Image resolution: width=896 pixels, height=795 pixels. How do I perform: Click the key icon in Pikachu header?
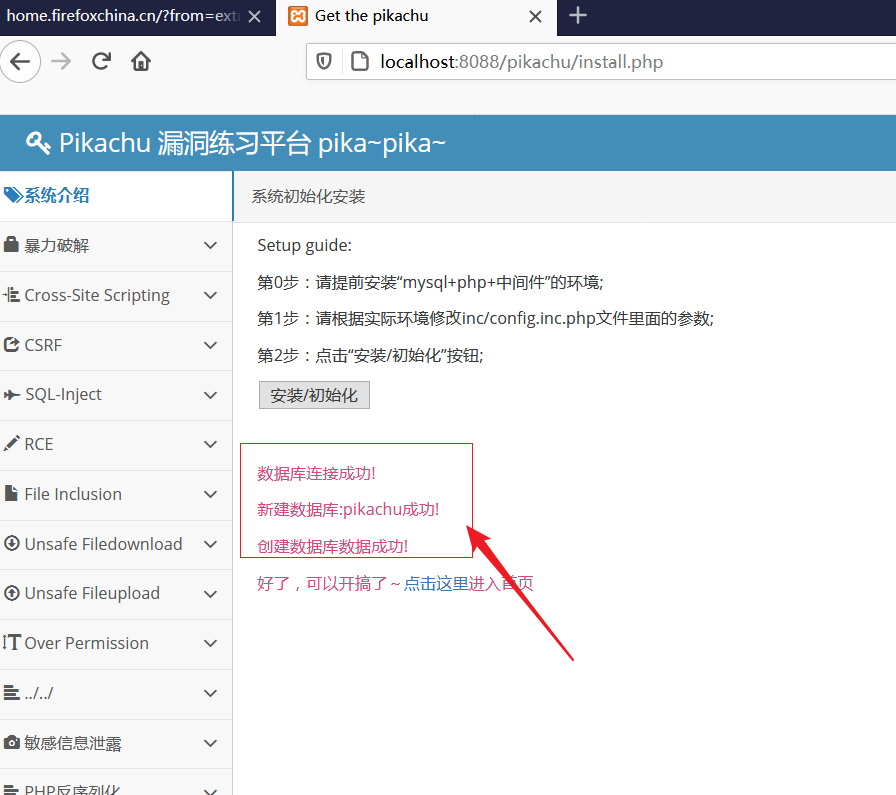point(38,142)
